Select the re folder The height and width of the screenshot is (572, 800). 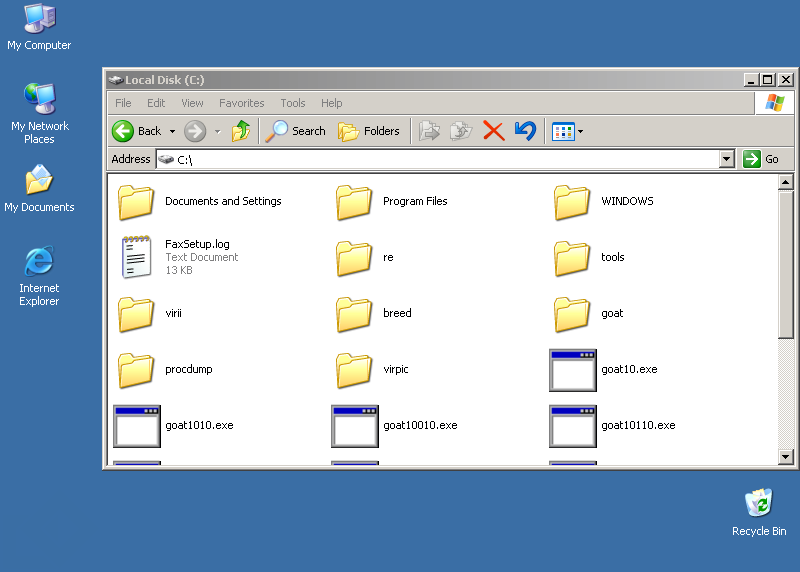pyautogui.click(x=365, y=258)
